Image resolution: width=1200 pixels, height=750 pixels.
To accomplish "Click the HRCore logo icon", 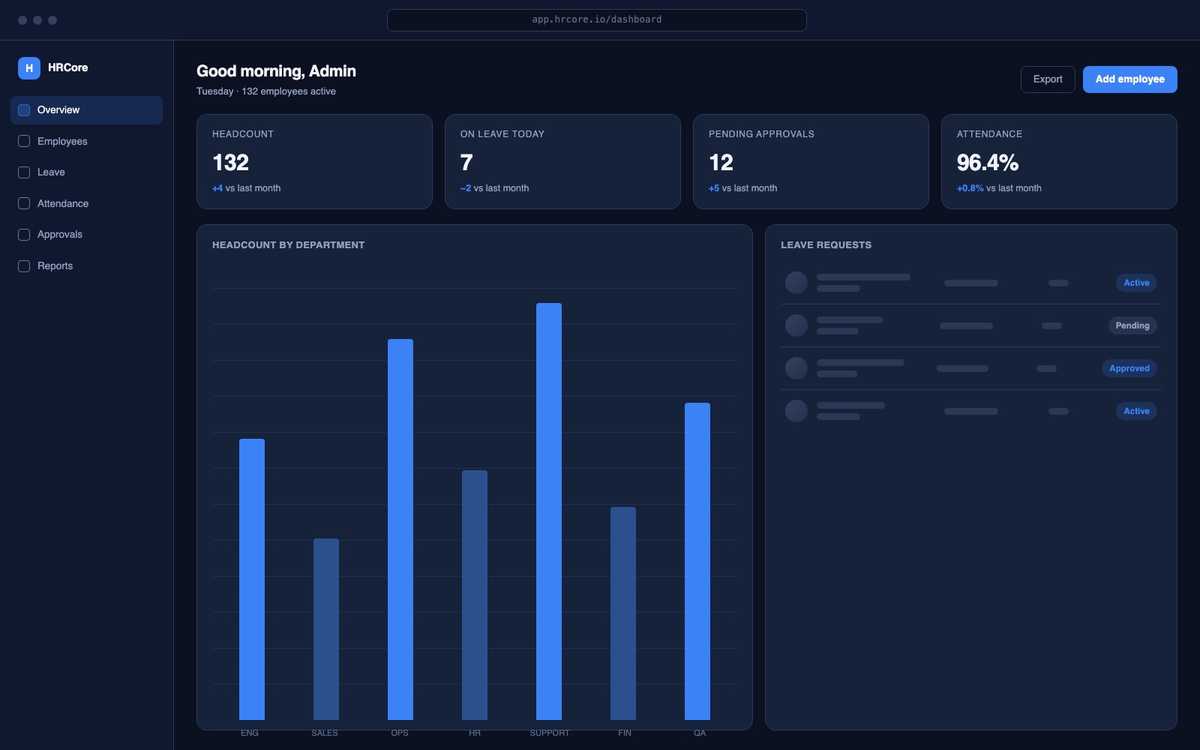I will pos(29,68).
